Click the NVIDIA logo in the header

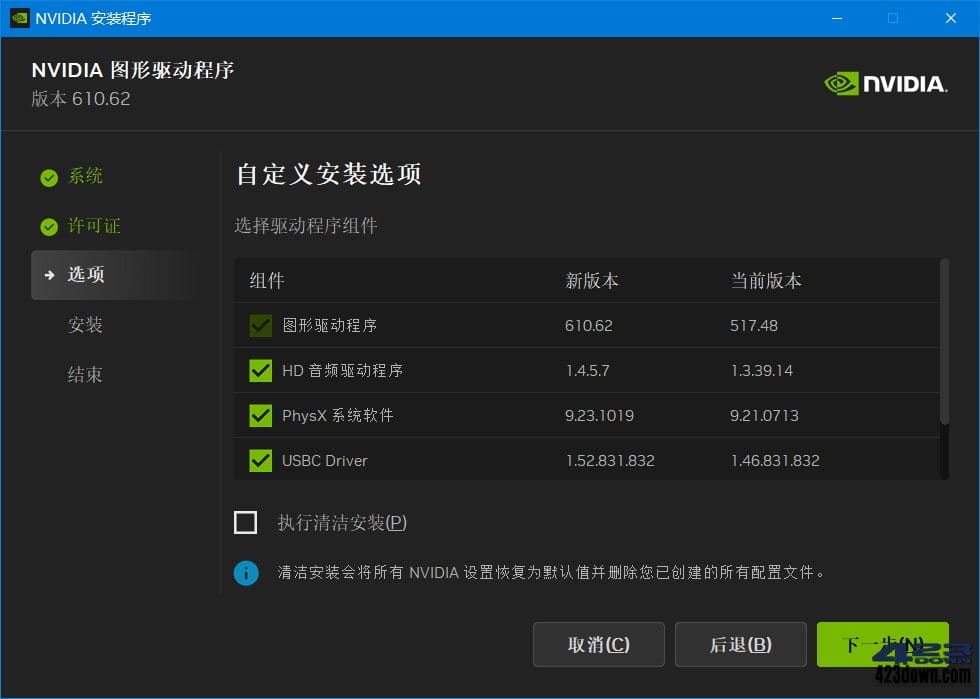point(886,84)
